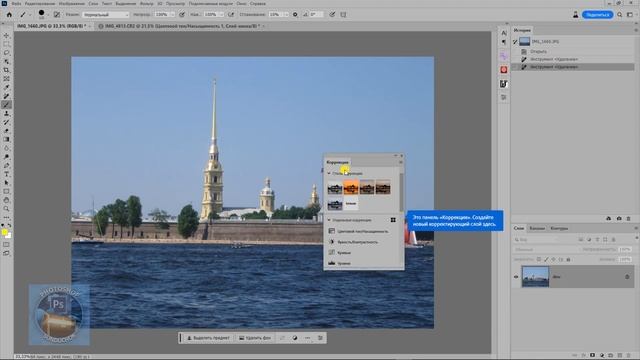Toggle airbrush build-up icon in options bar

coord(231,14)
